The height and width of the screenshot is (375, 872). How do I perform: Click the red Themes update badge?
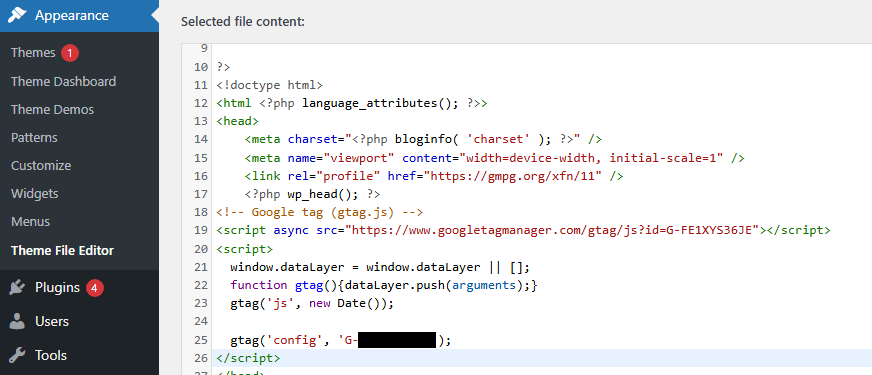click(70, 53)
